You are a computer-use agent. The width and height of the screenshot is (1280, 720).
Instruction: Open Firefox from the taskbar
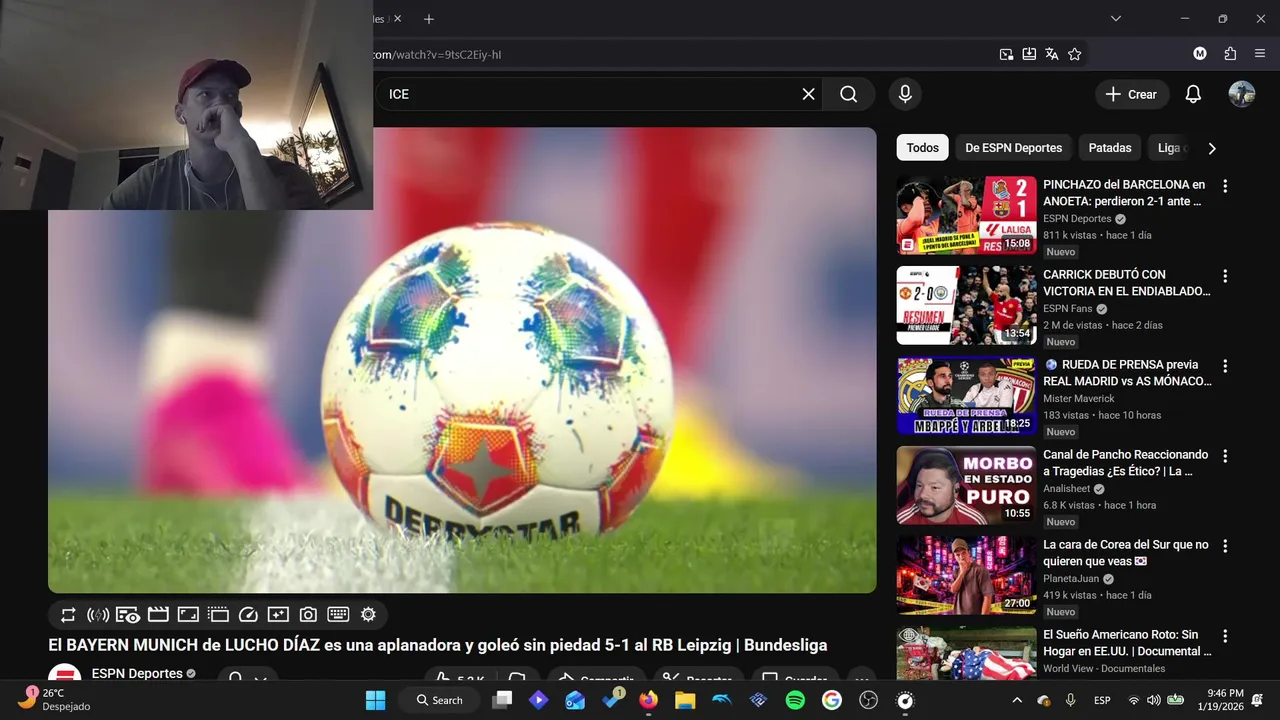pyautogui.click(x=648, y=700)
